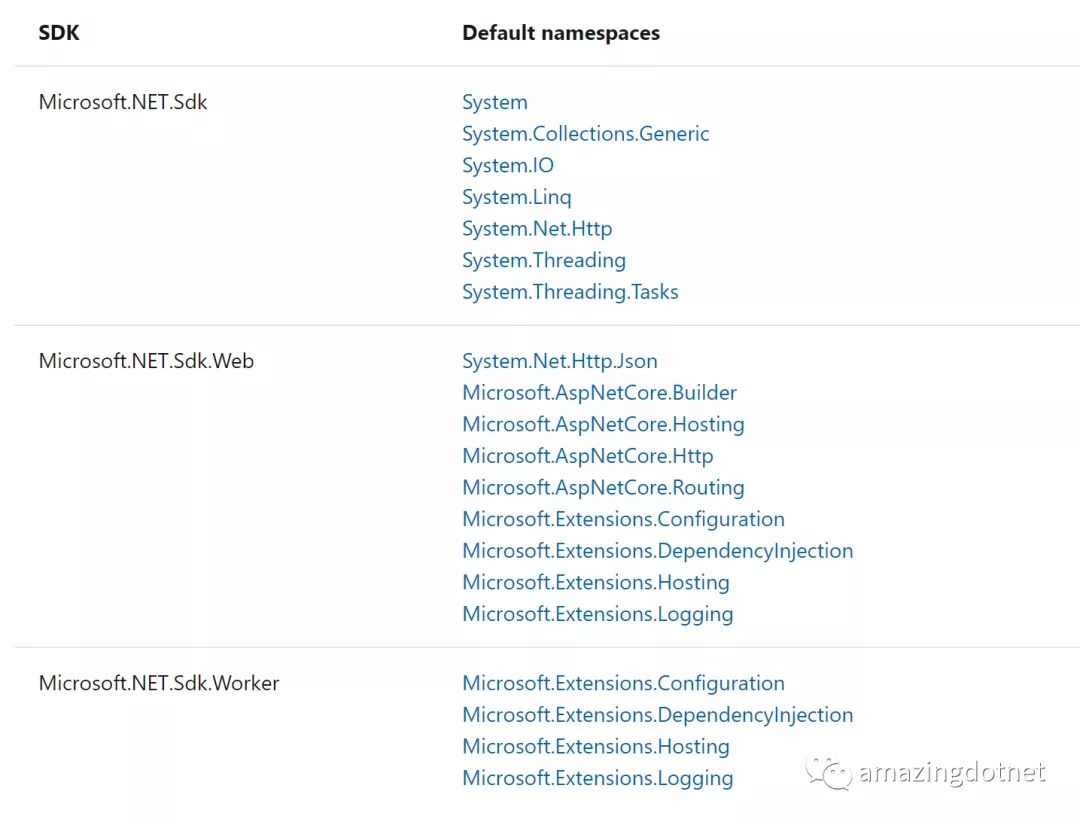The height and width of the screenshot is (822, 1080).
Task: Click the "Default namespaces" column header
Action: coord(560,33)
